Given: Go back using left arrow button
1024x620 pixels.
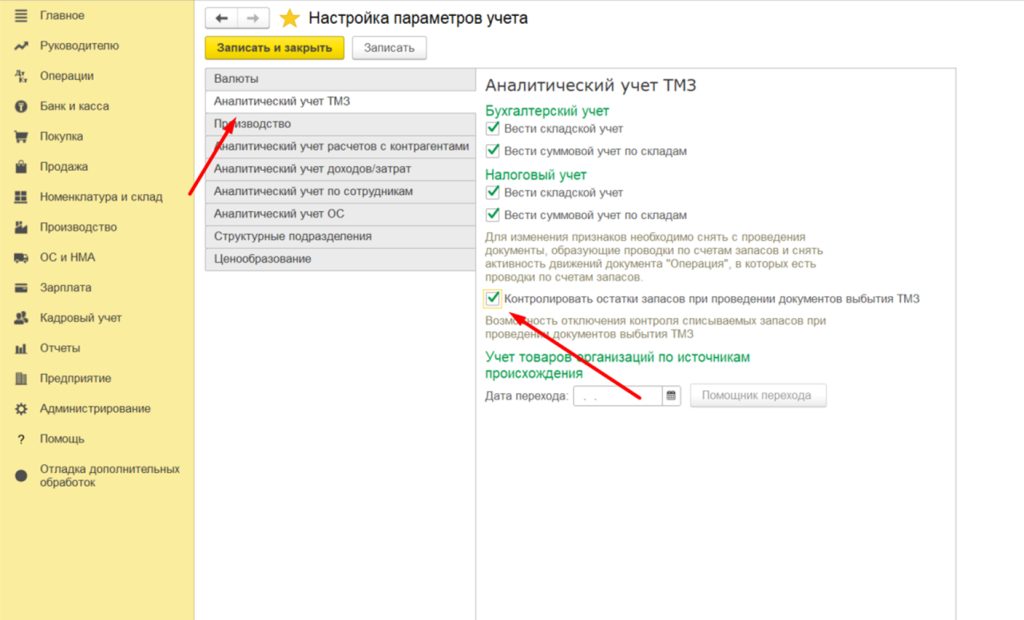Looking at the screenshot, I should 222,18.
